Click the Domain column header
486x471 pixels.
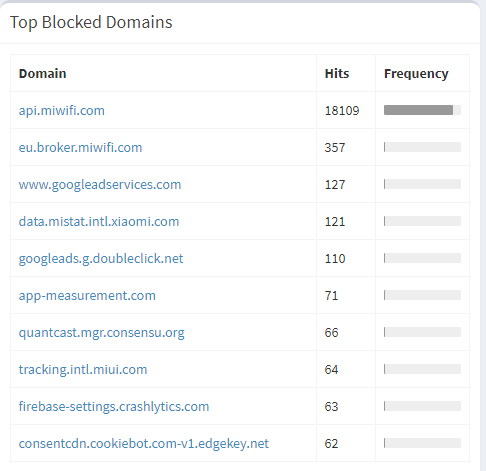[x=42, y=73]
